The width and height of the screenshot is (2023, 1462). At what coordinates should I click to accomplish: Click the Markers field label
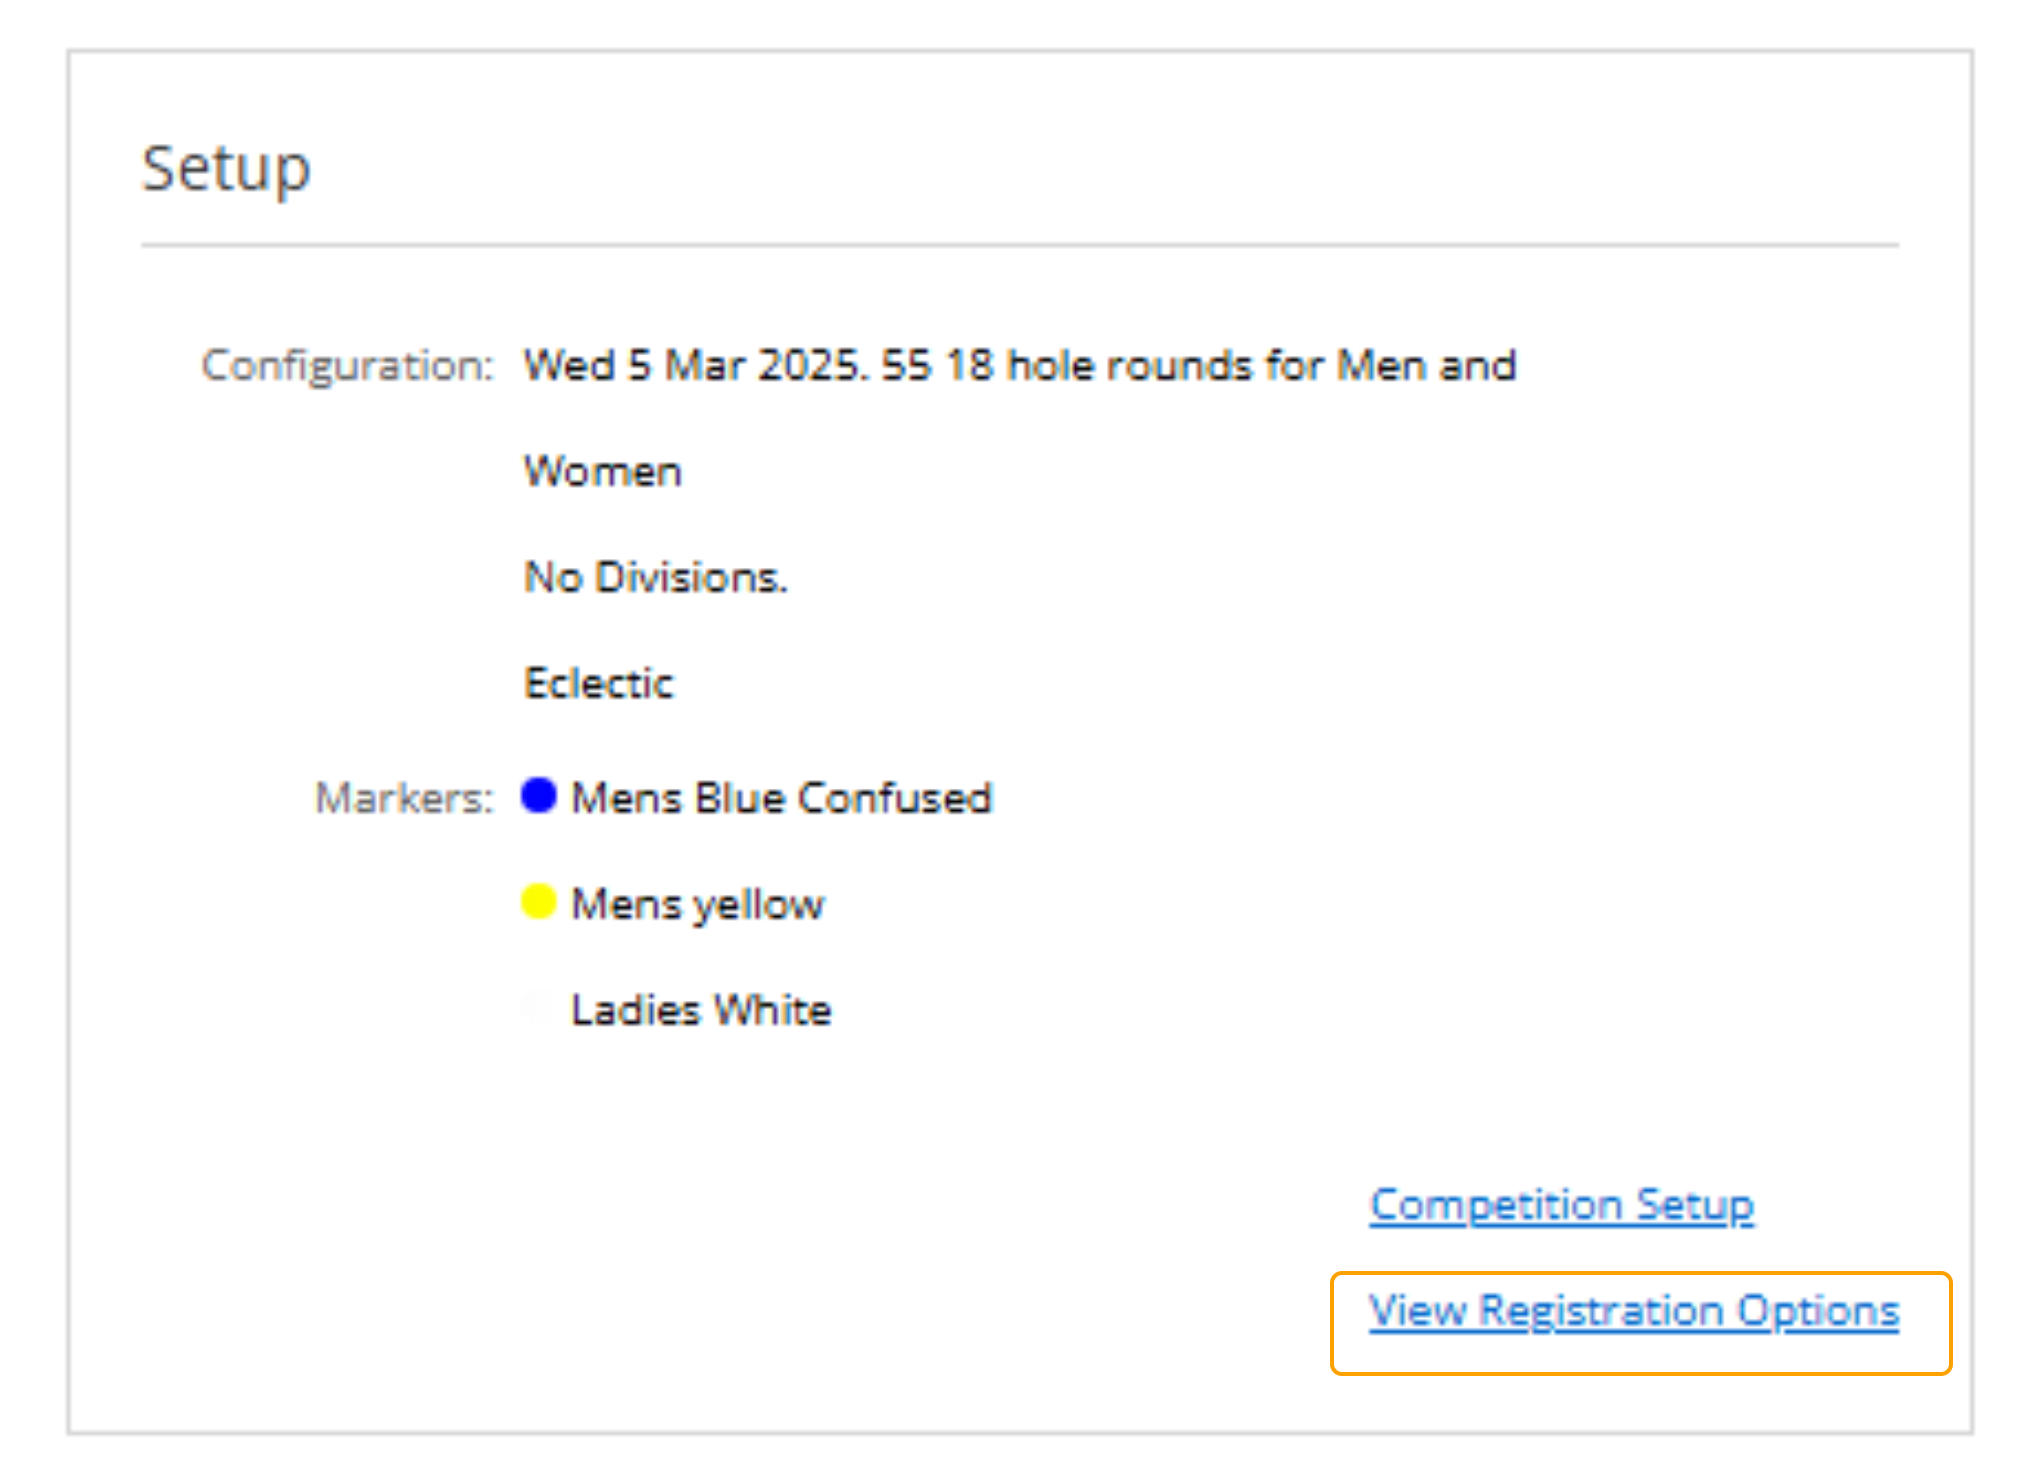pyautogui.click(x=404, y=798)
